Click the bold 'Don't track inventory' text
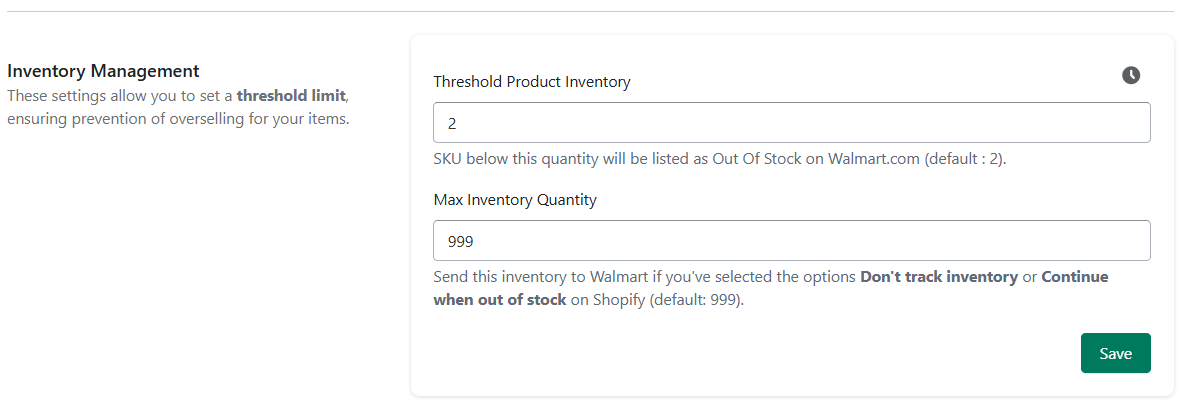Viewport: 1193px width, 406px height. point(939,277)
